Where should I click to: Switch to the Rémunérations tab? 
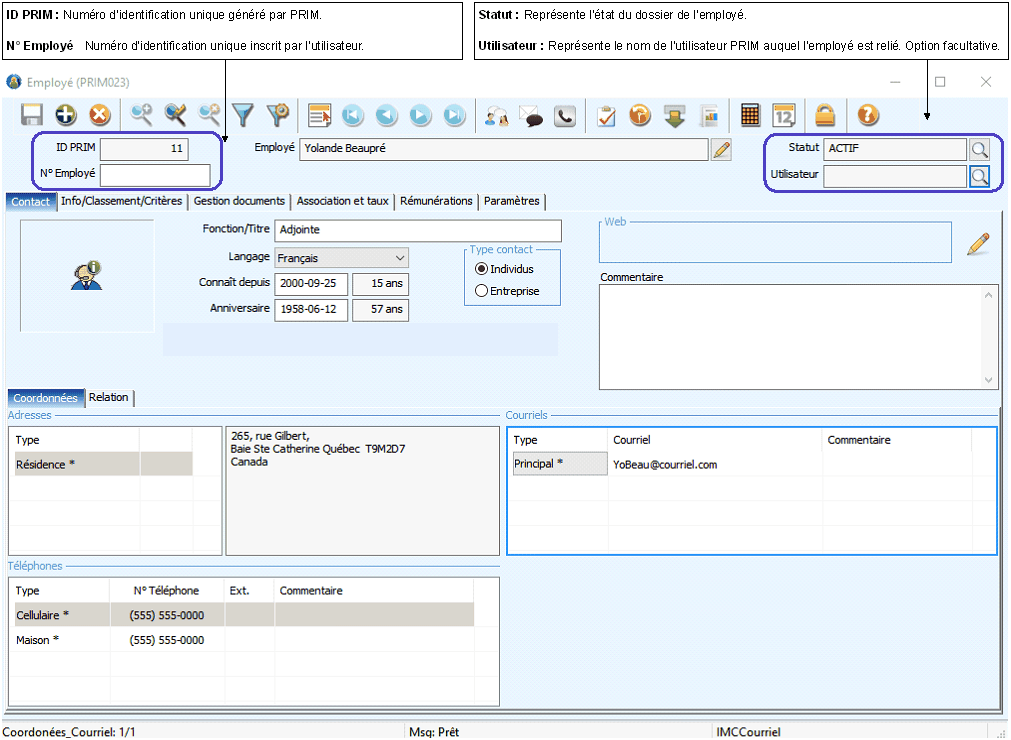point(436,201)
